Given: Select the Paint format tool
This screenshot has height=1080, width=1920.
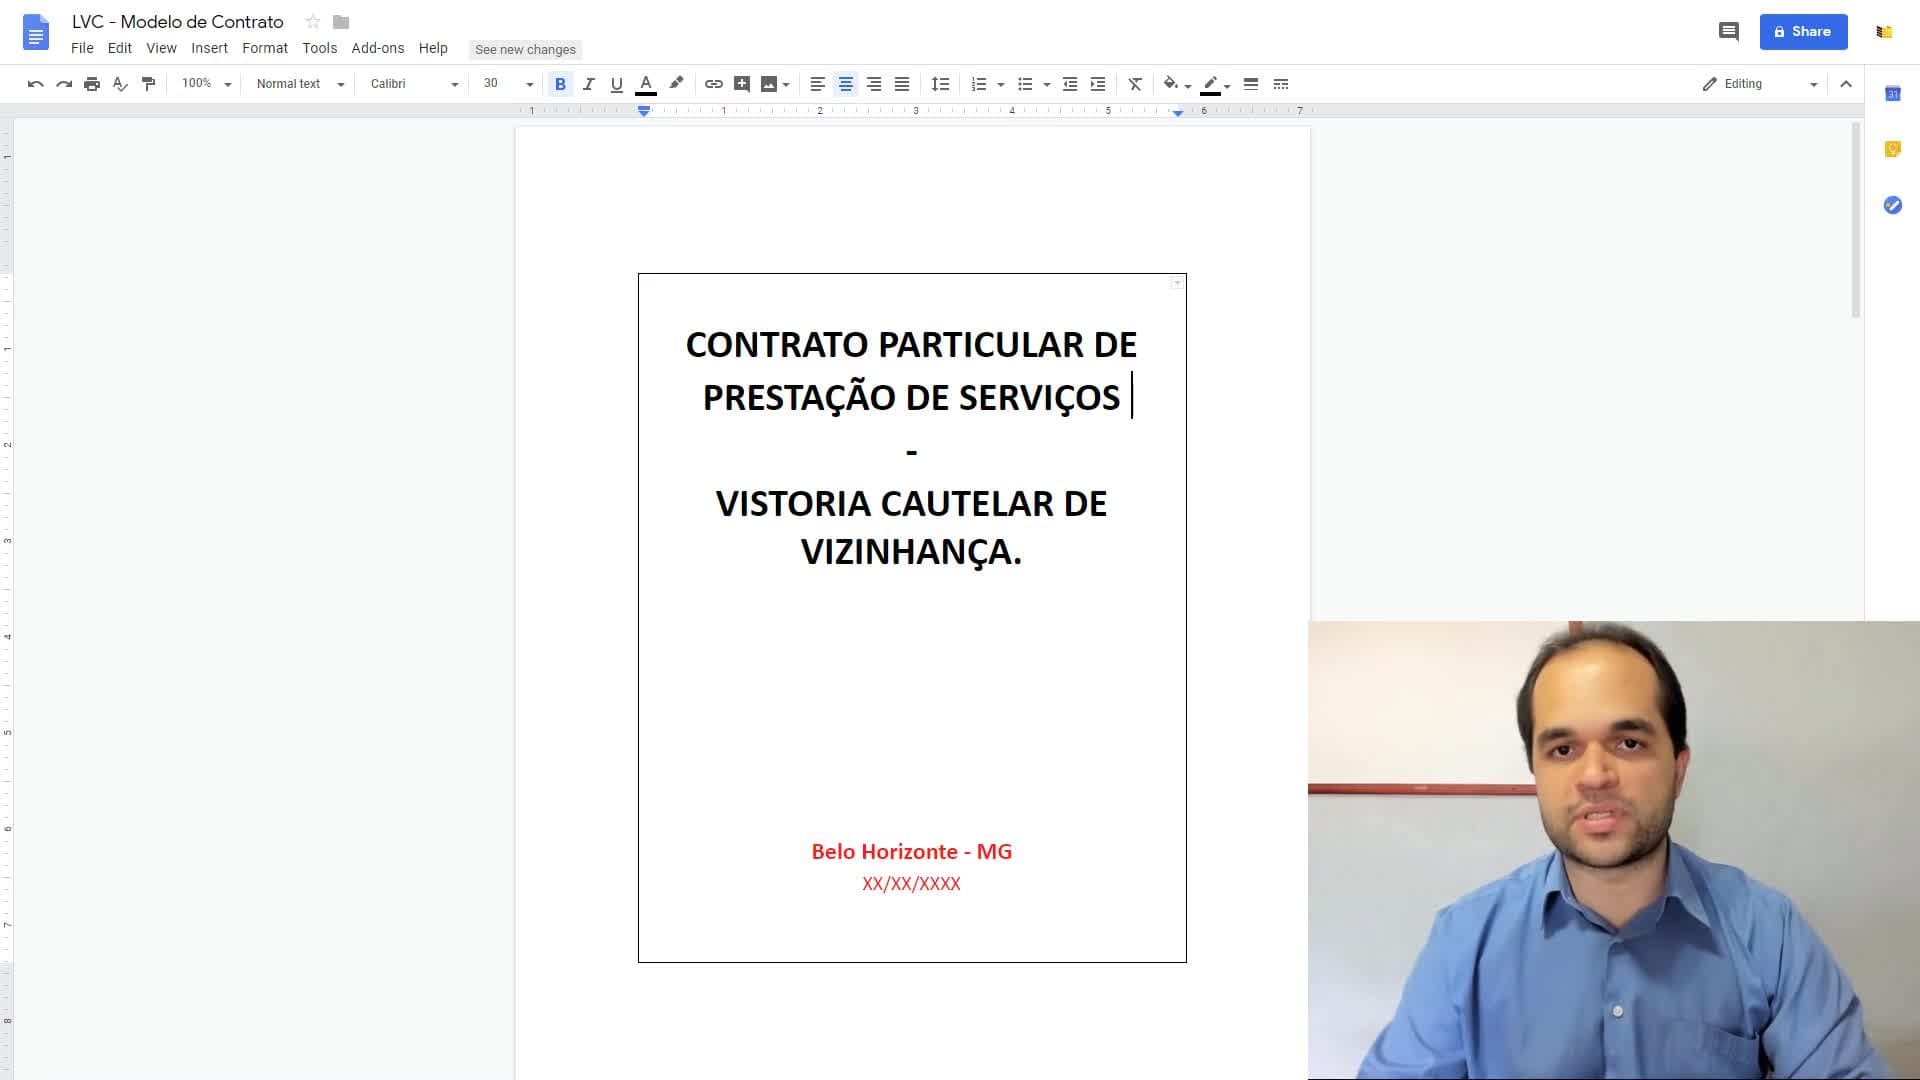Looking at the screenshot, I should pos(148,84).
